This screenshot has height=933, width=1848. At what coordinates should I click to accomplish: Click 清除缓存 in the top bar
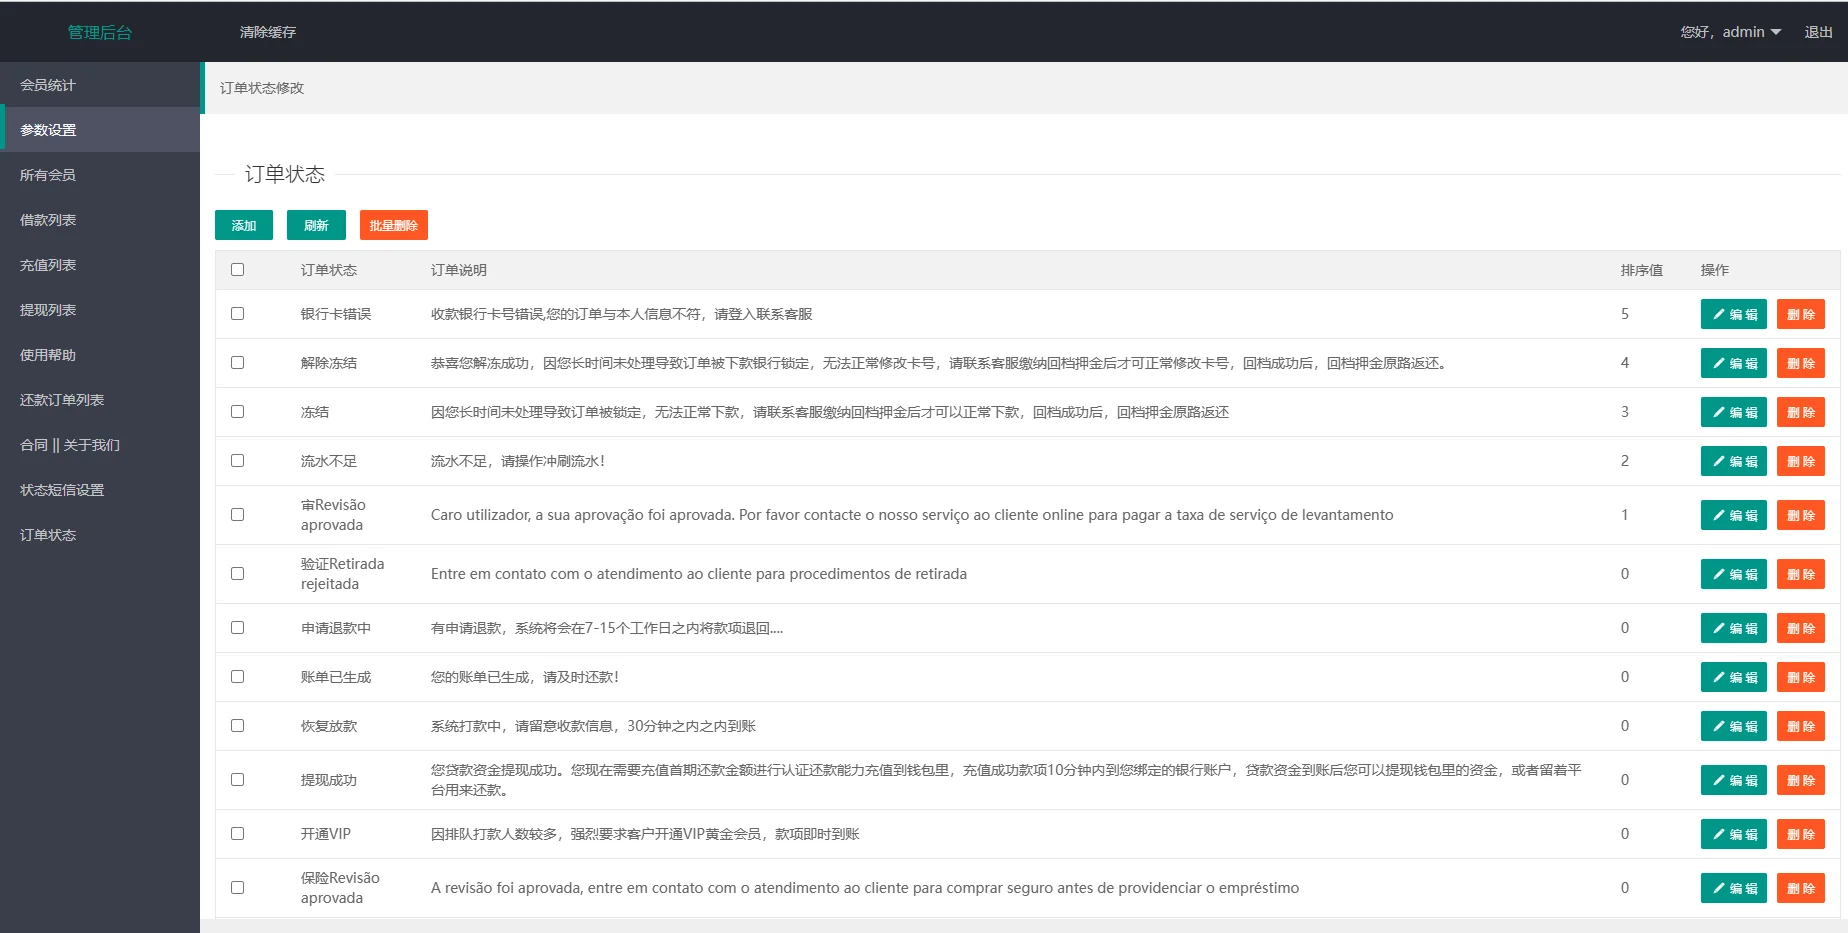click(268, 32)
